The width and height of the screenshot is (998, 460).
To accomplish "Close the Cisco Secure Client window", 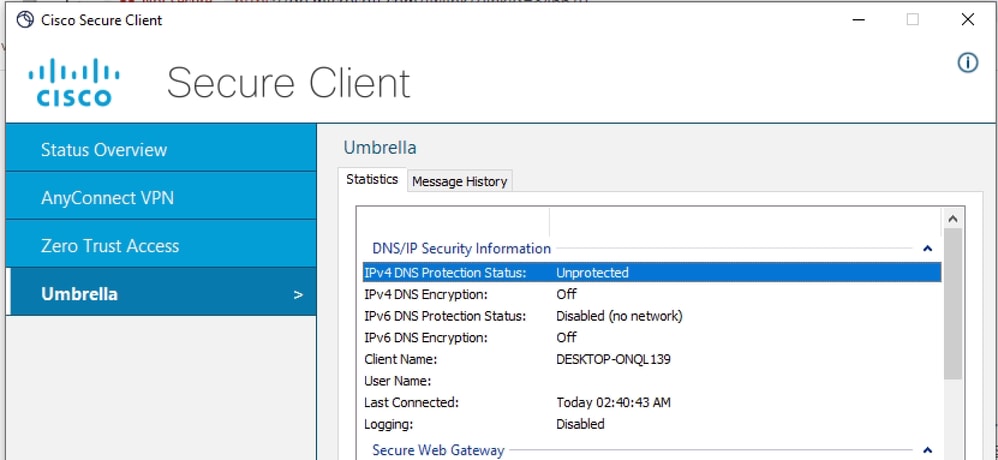I will [x=967, y=20].
